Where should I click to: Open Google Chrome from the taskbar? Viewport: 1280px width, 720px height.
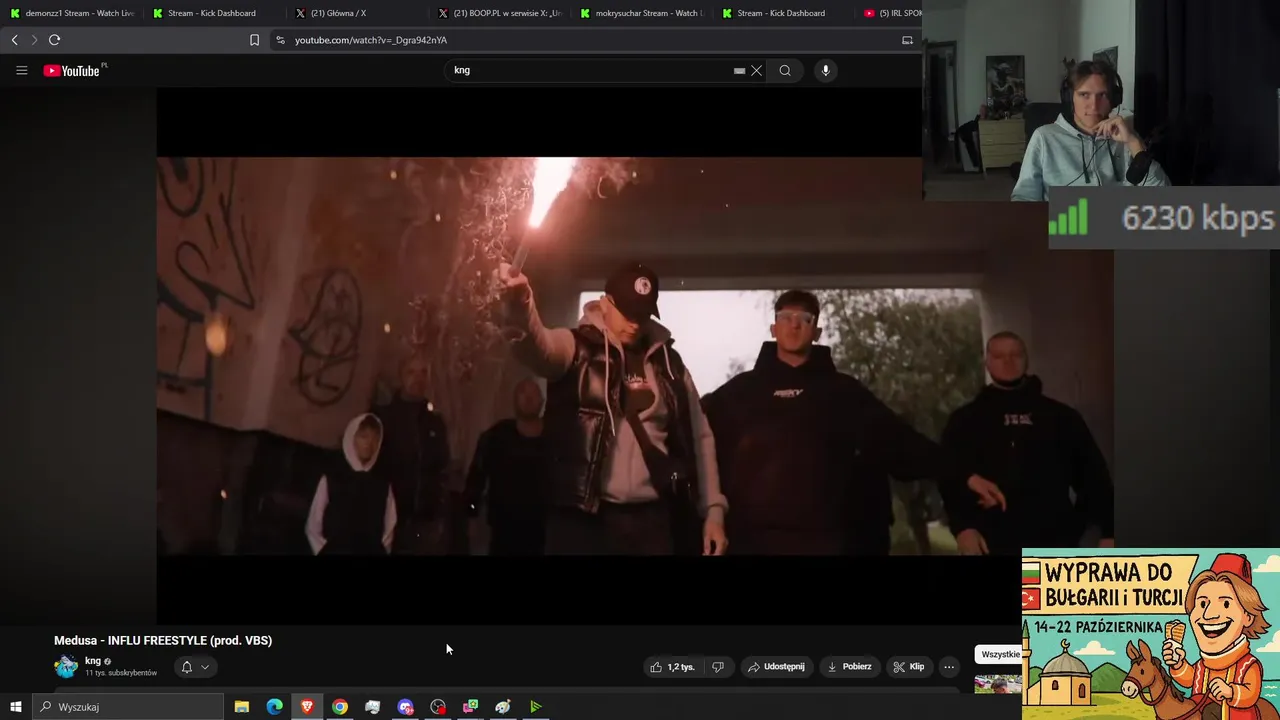[340, 707]
